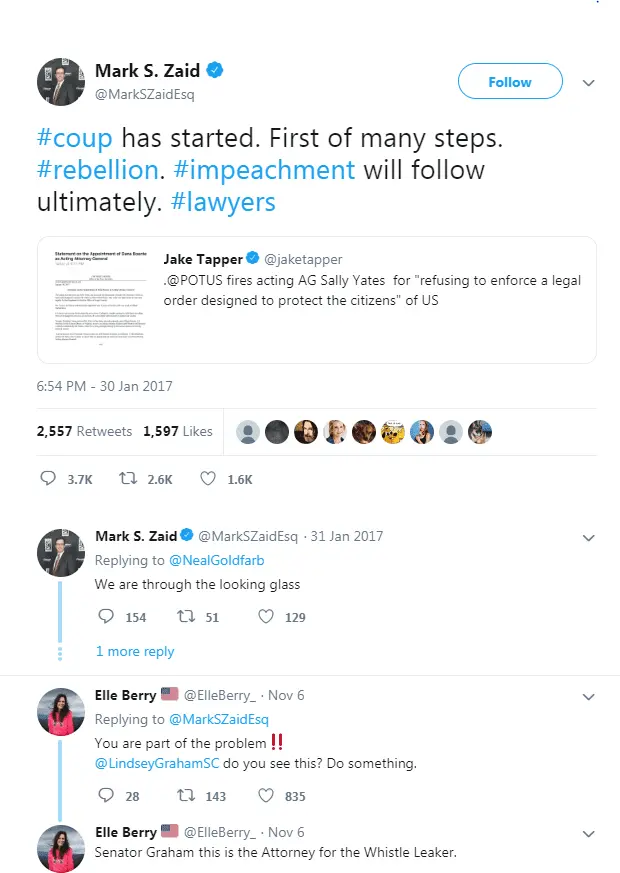Image resolution: width=620 pixels, height=873 pixels.
Task: Click the reply icon with 28 replies
Action: click(x=106, y=796)
